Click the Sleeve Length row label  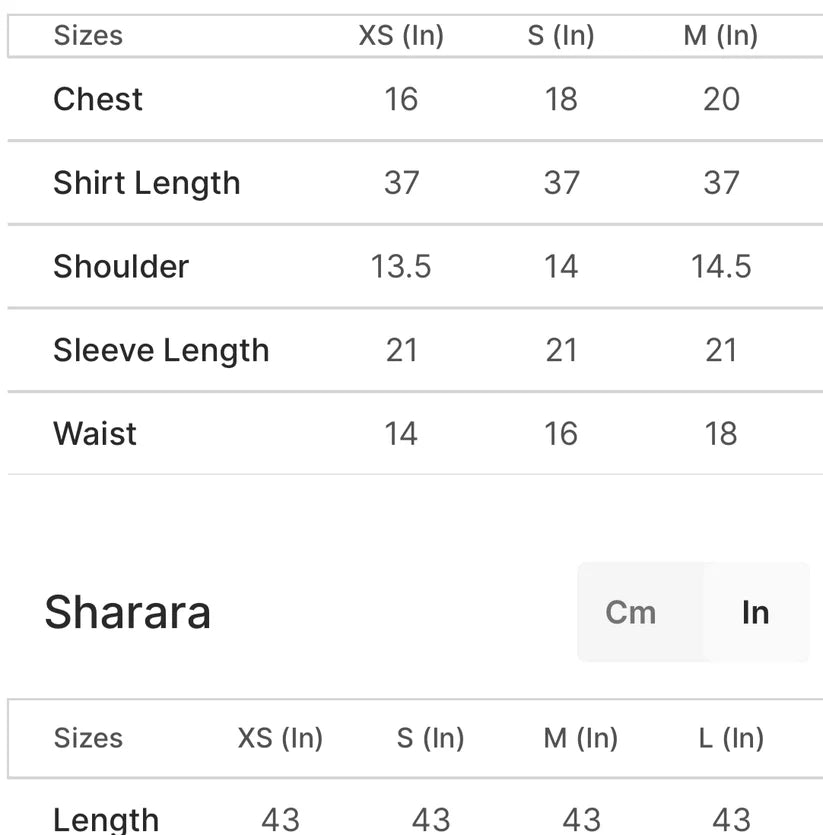tap(161, 350)
